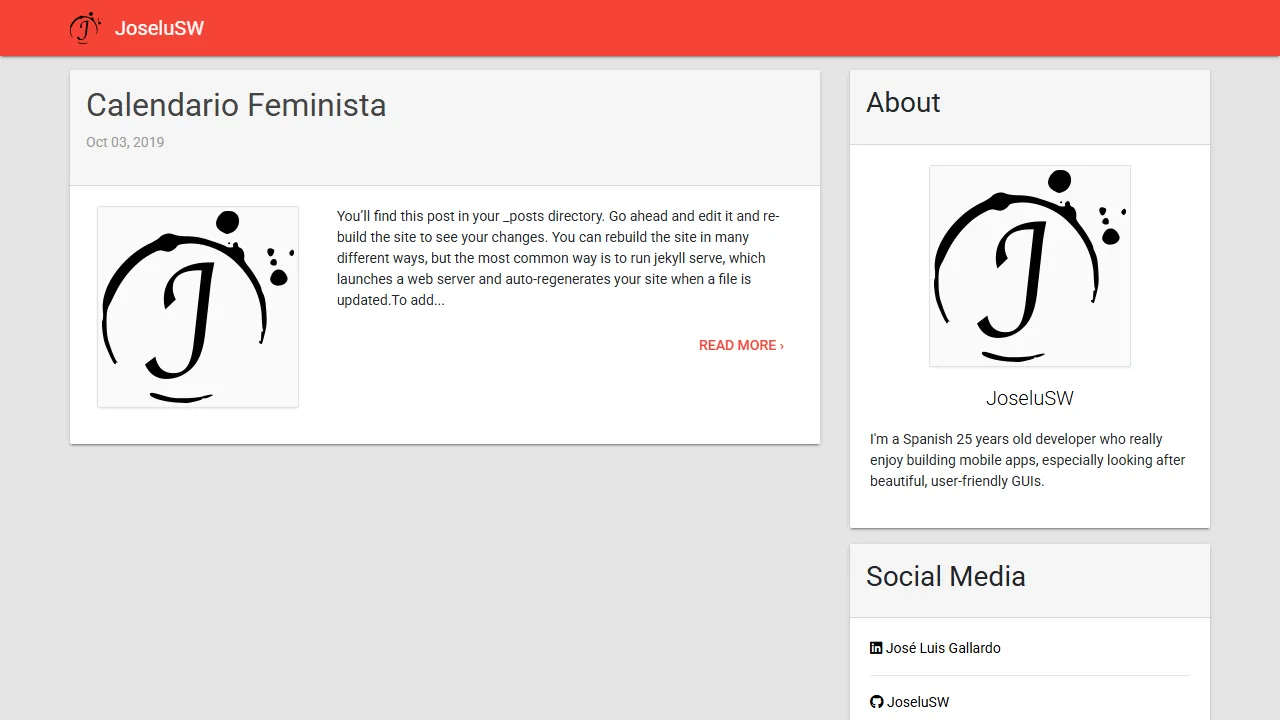This screenshot has width=1280, height=720.
Task: Select the post excerpt text paragraph
Action: [558, 257]
